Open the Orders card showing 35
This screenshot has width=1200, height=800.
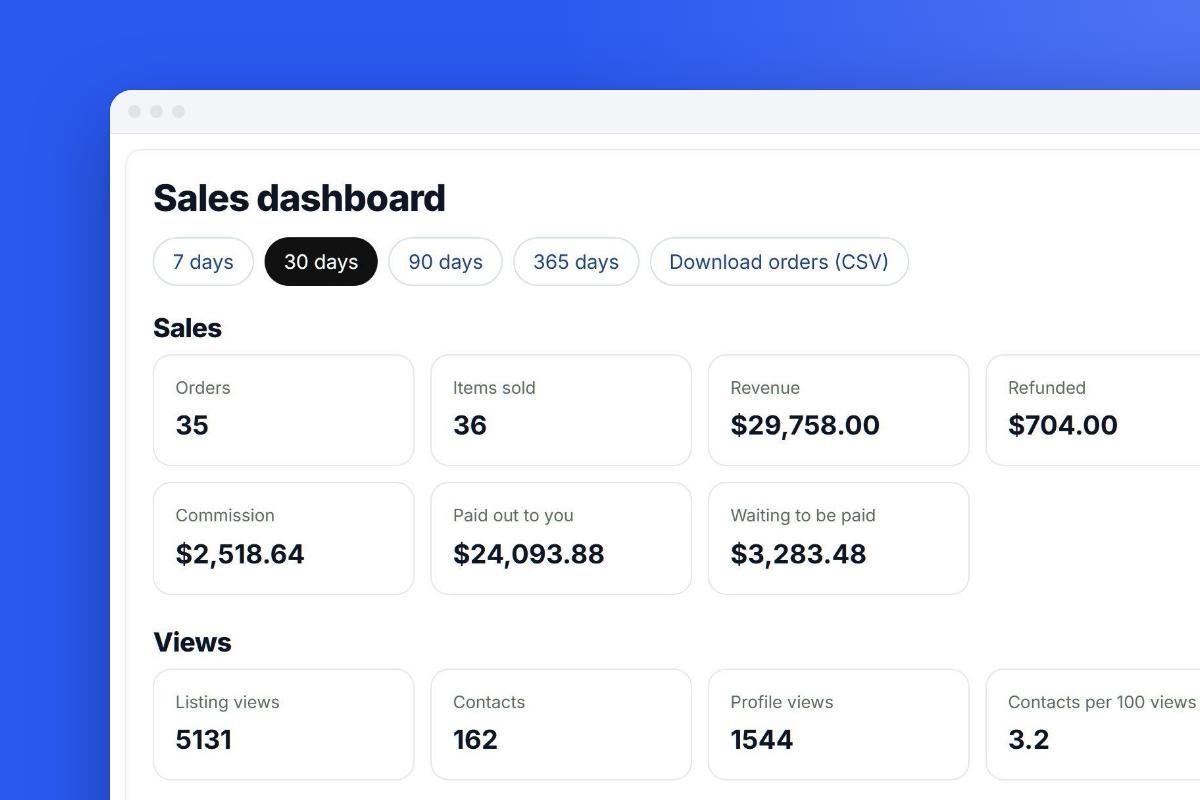(x=283, y=410)
